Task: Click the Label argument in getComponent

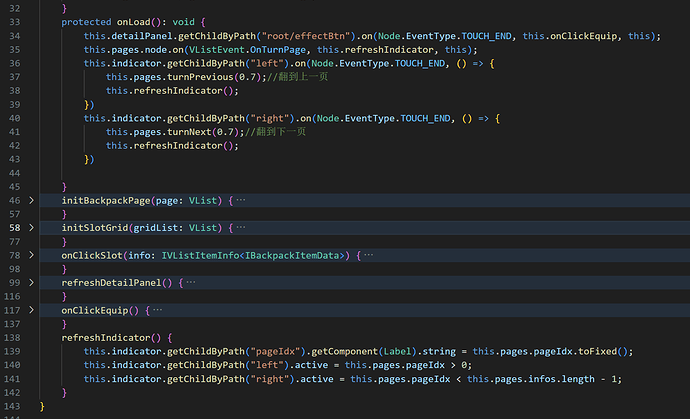Action: pyautogui.click(x=397, y=351)
